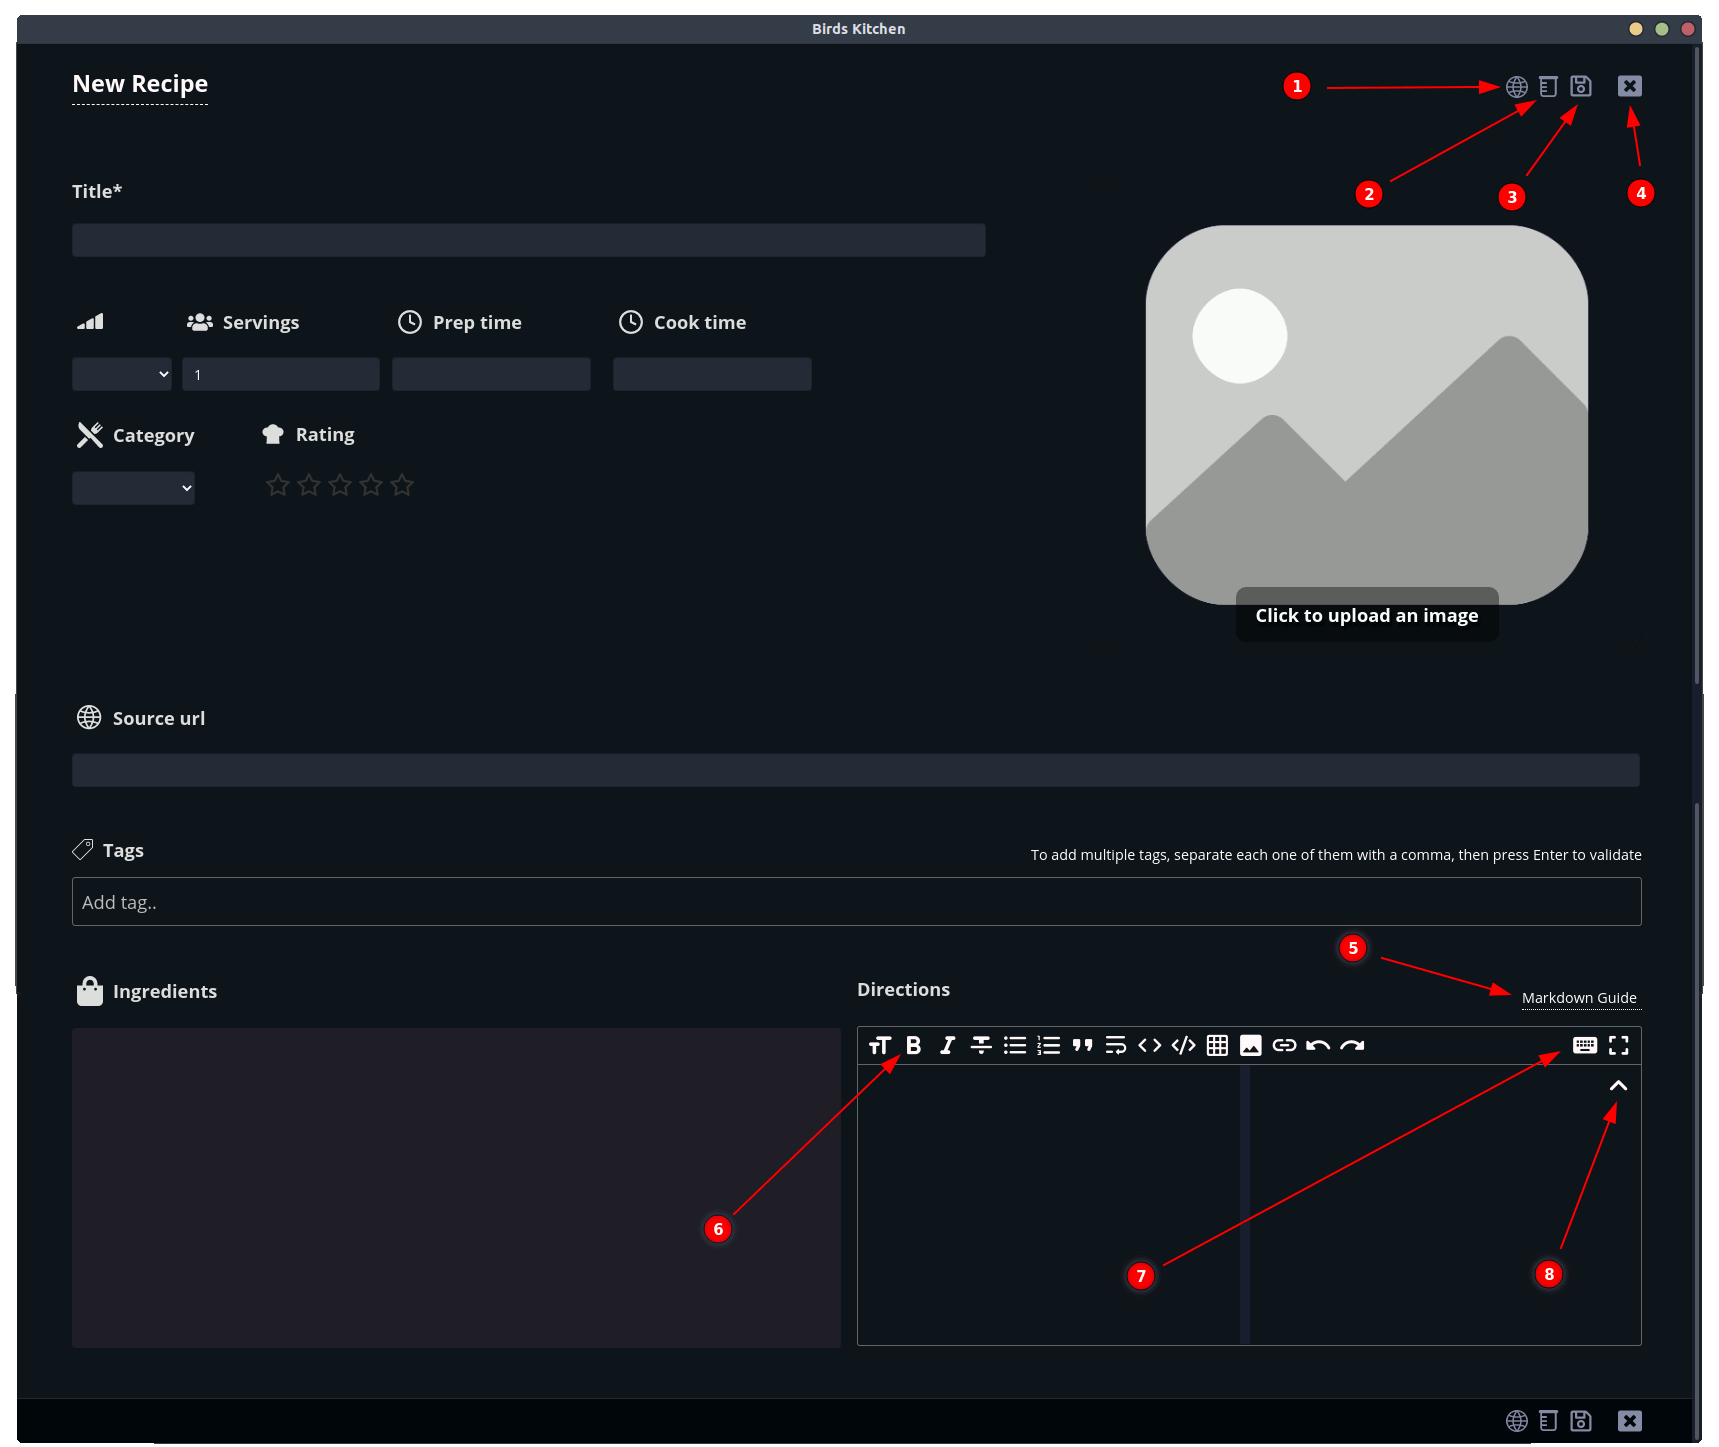Click the Source url globe icon
Image resolution: width=1719 pixels, height=1447 pixels.
[x=89, y=718]
